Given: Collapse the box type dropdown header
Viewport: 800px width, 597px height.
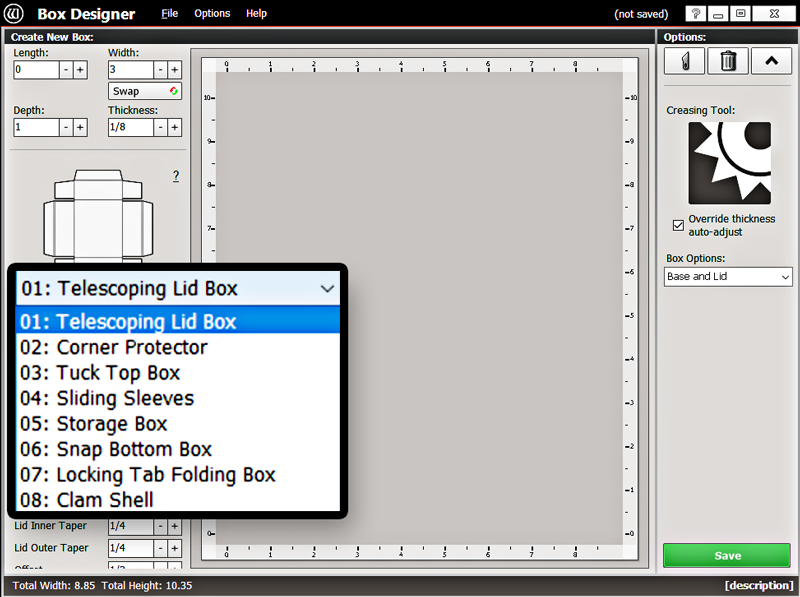Looking at the screenshot, I should click(x=178, y=288).
